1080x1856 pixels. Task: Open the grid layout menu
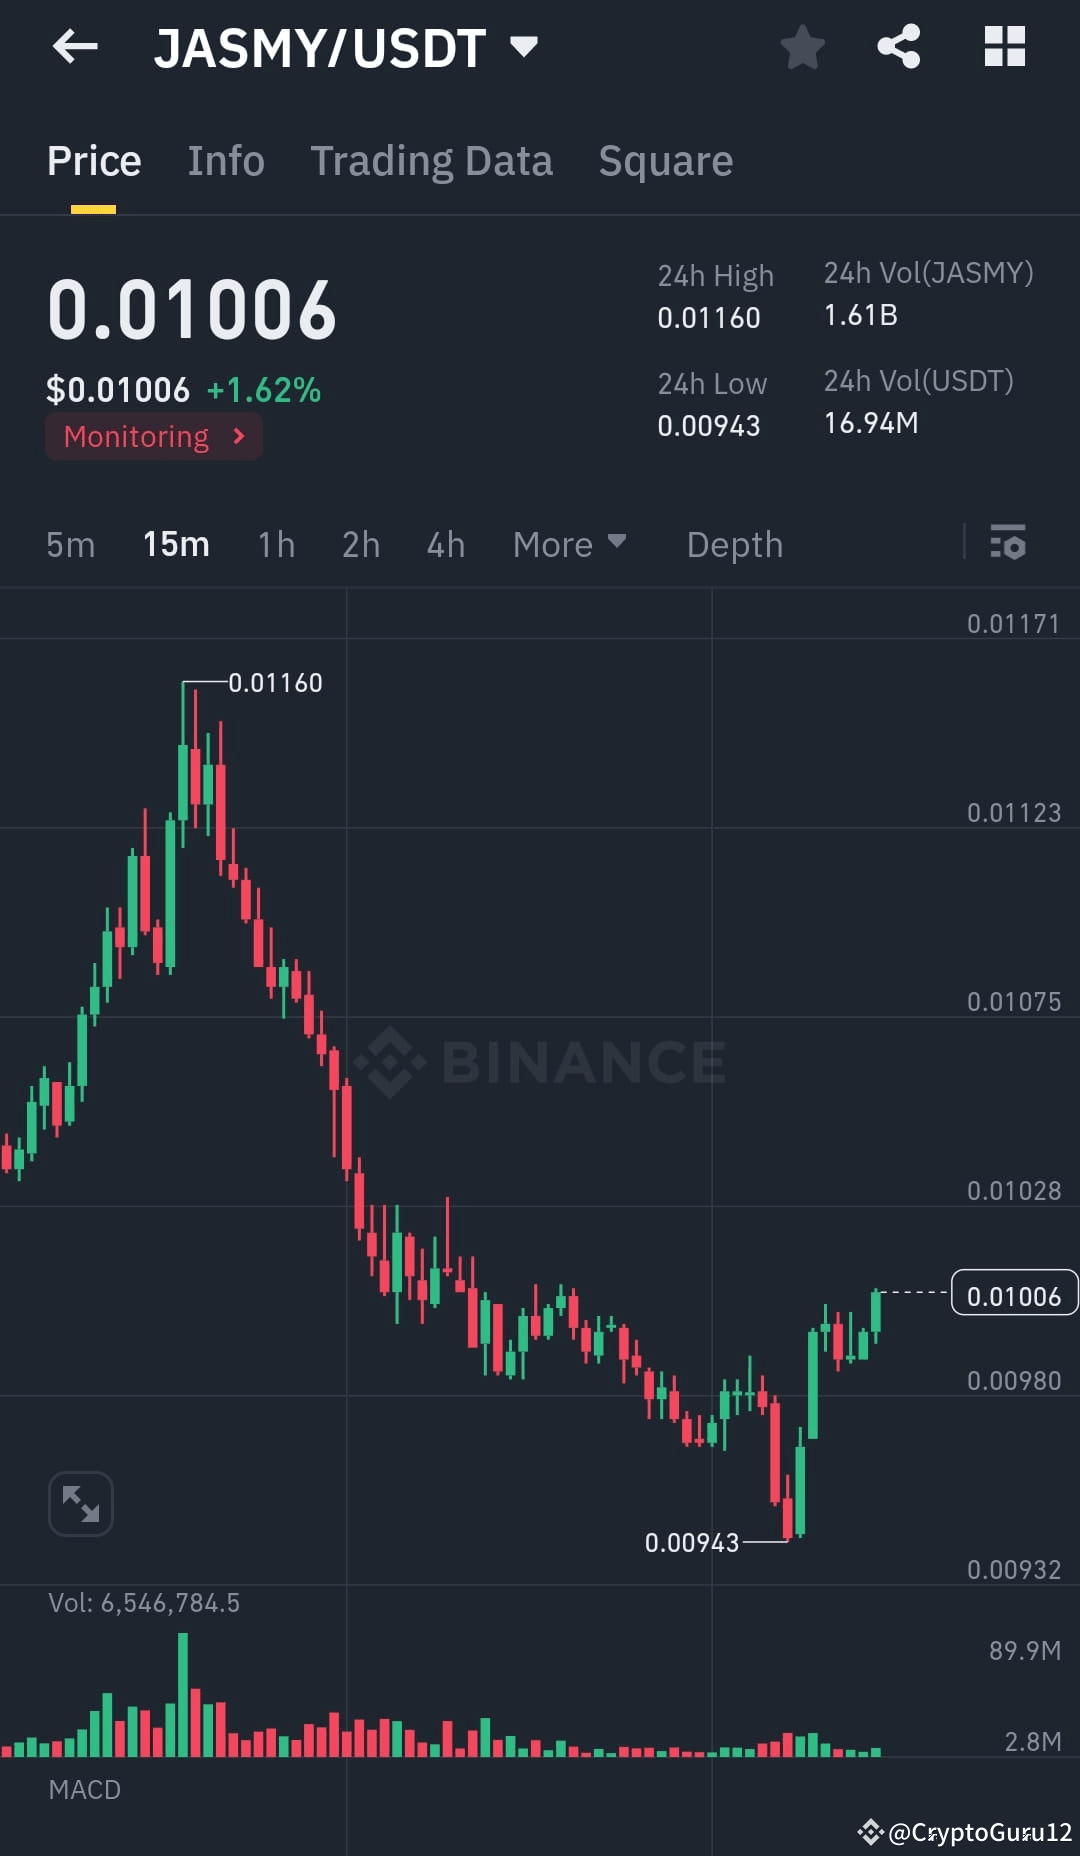pyautogui.click(x=1004, y=46)
